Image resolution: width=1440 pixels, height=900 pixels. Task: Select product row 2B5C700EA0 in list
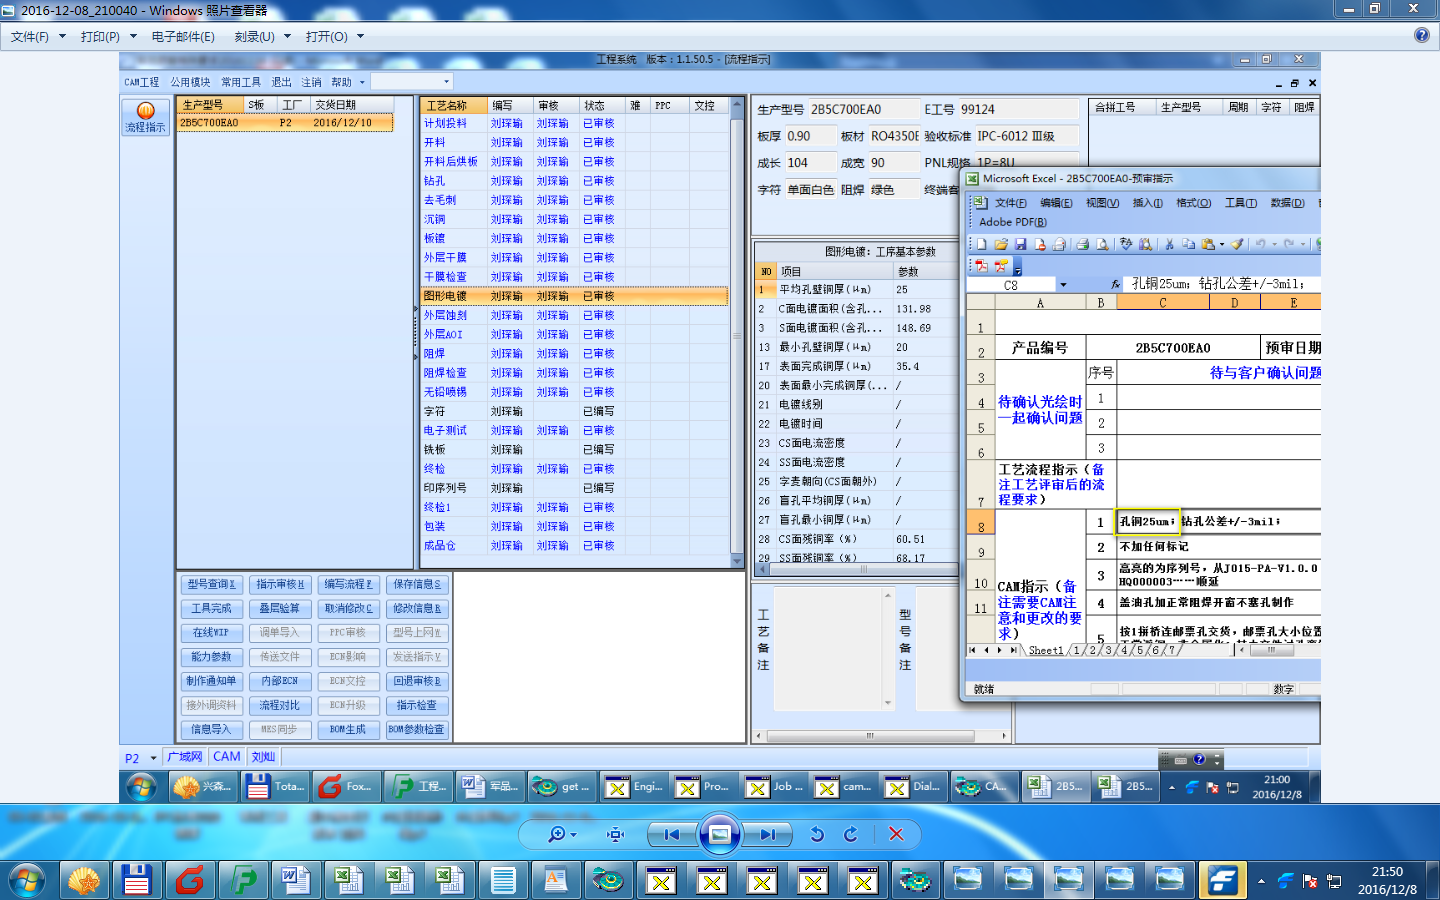pos(285,123)
